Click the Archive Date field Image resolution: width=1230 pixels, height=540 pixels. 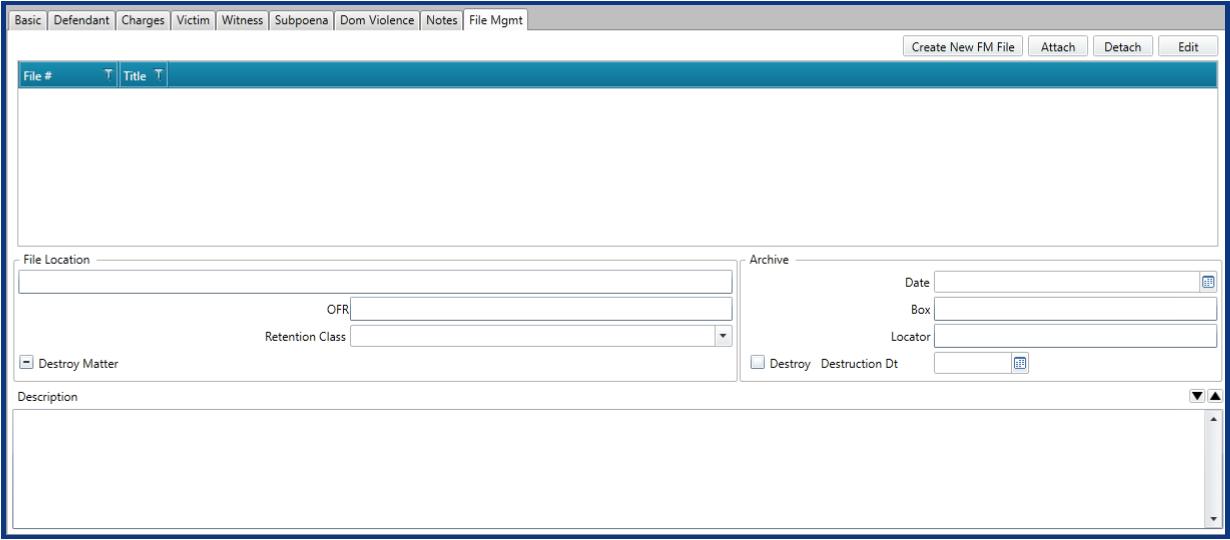[x=1067, y=283]
